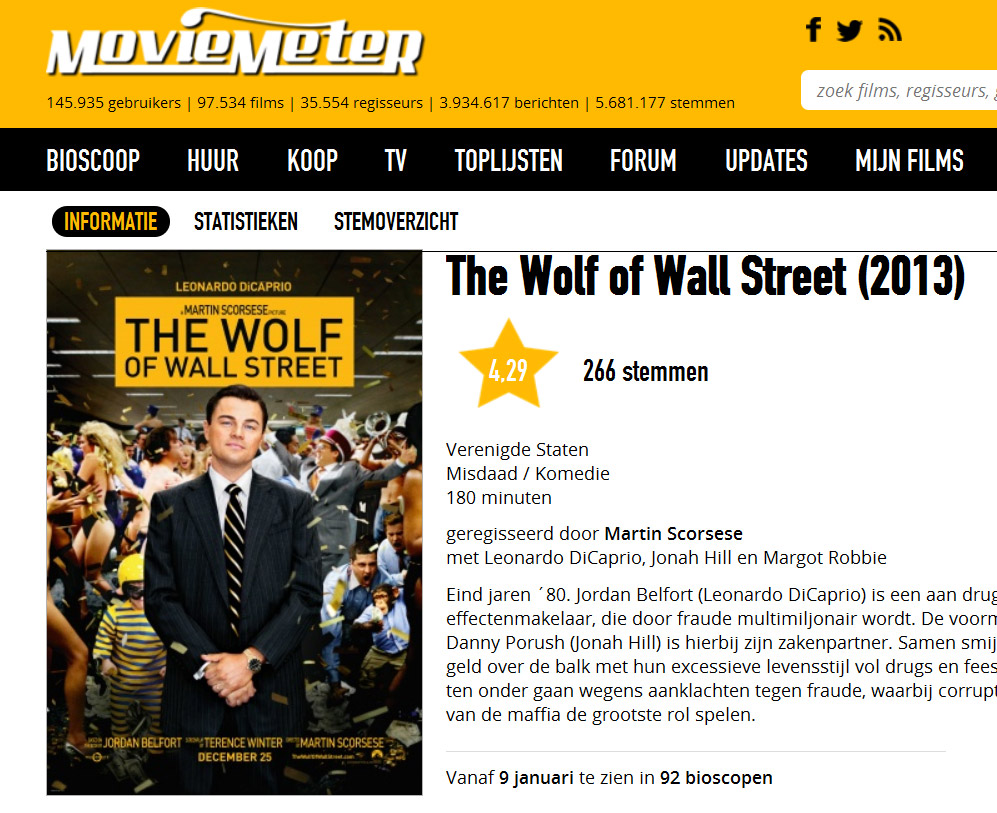This screenshot has height=813, width=997.
Task: Click the 92 bioscopen link
Action: pyautogui.click(x=716, y=777)
